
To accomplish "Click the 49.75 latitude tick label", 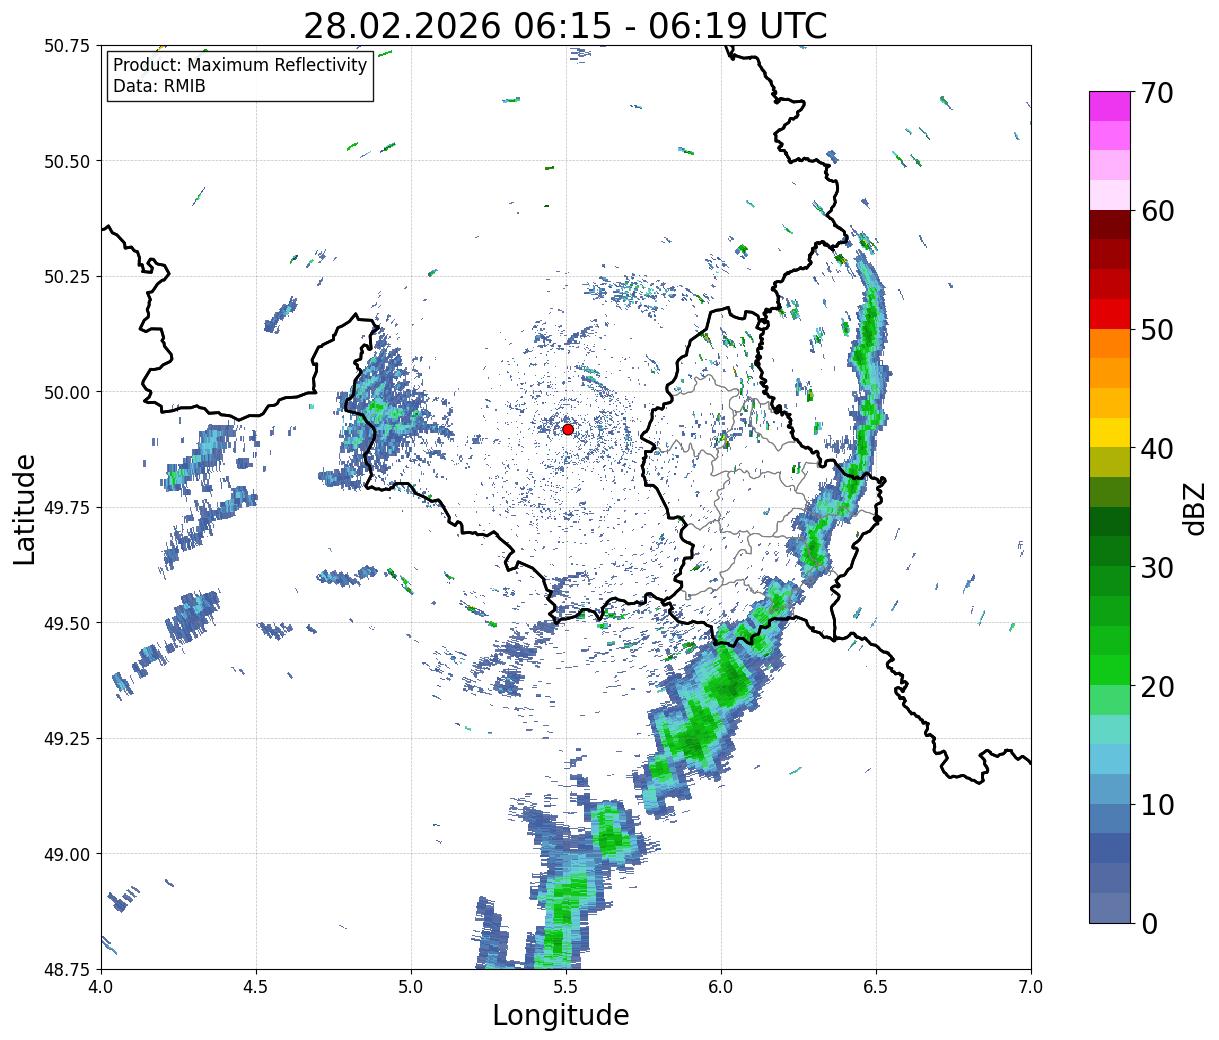I will click(66, 508).
